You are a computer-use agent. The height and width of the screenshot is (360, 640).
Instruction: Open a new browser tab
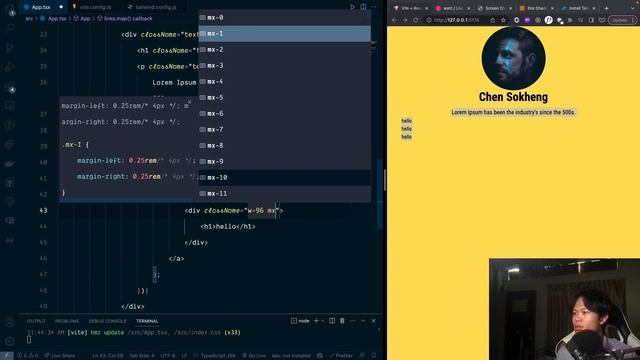click(x=607, y=8)
